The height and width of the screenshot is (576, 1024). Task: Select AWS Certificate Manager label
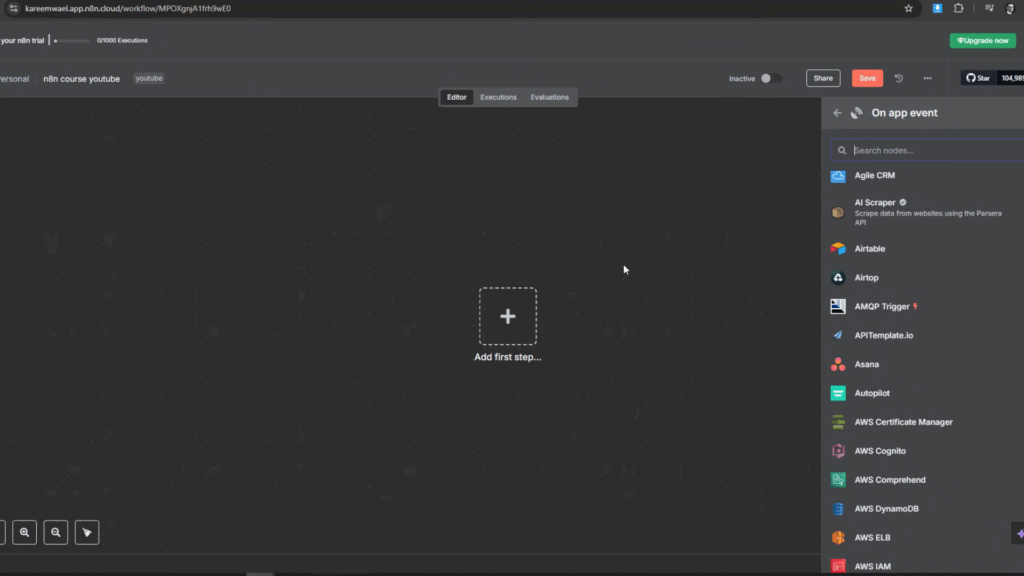pyautogui.click(x=903, y=422)
